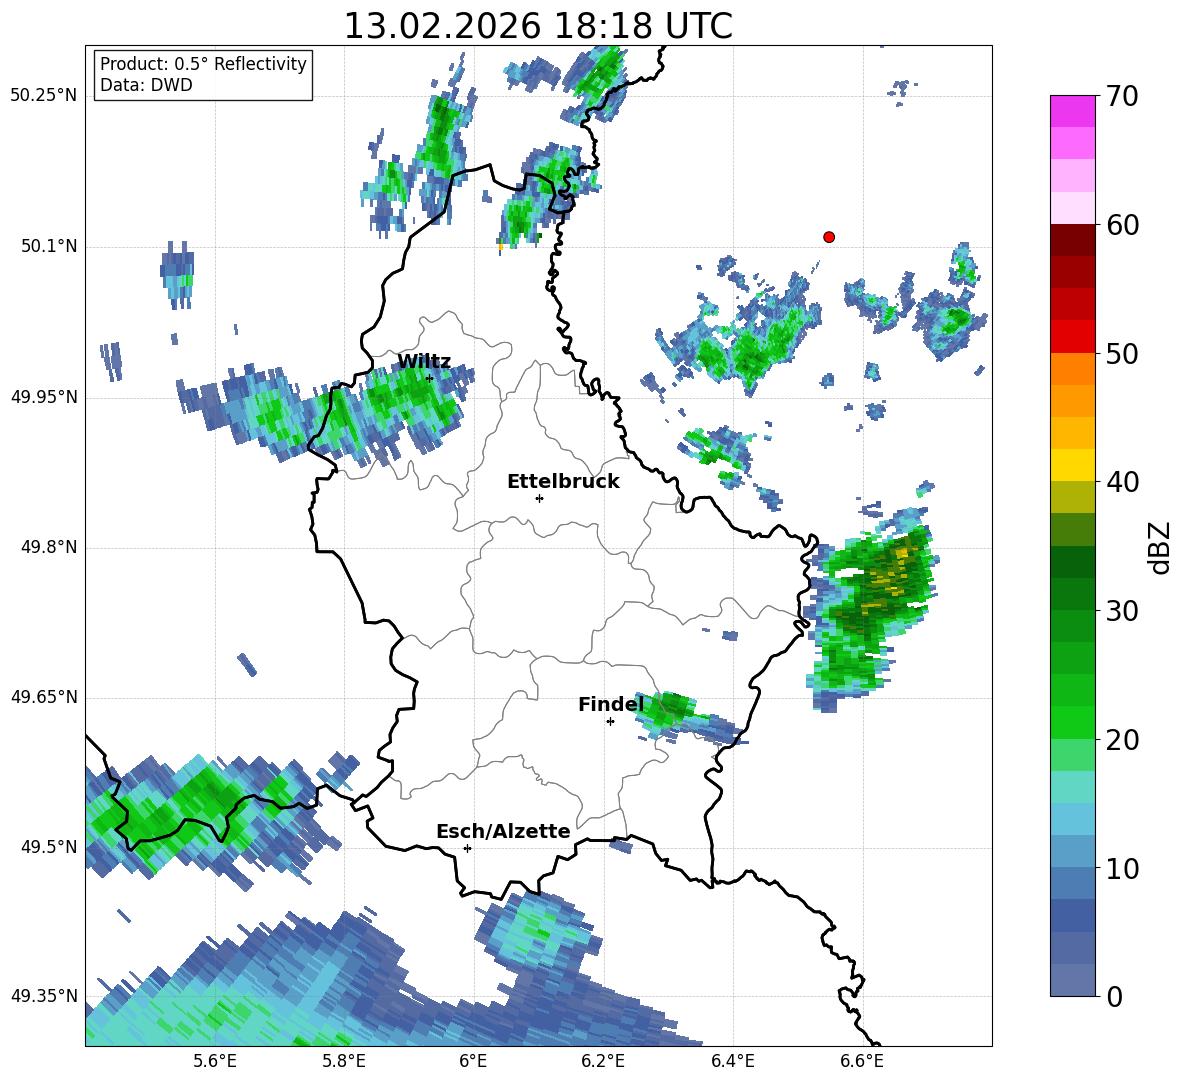Click the 40 tick on colorbar
Screen dimensions: 1184x1081
(1122, 482)
